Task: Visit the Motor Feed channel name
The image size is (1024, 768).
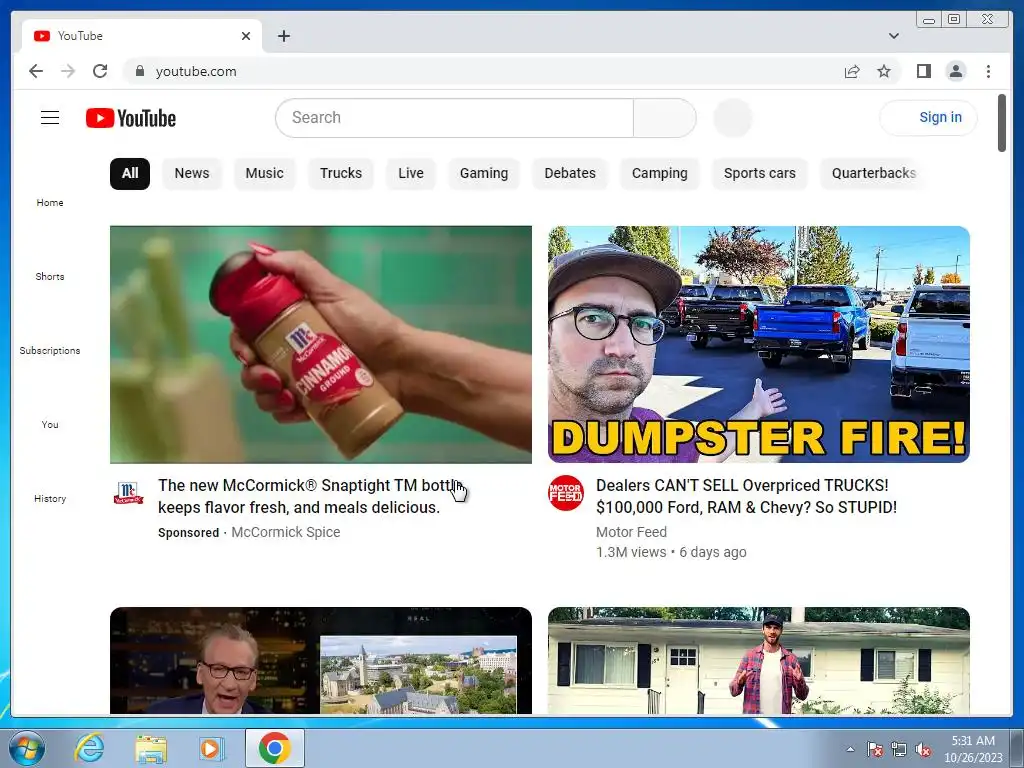Action: point(631,532)
